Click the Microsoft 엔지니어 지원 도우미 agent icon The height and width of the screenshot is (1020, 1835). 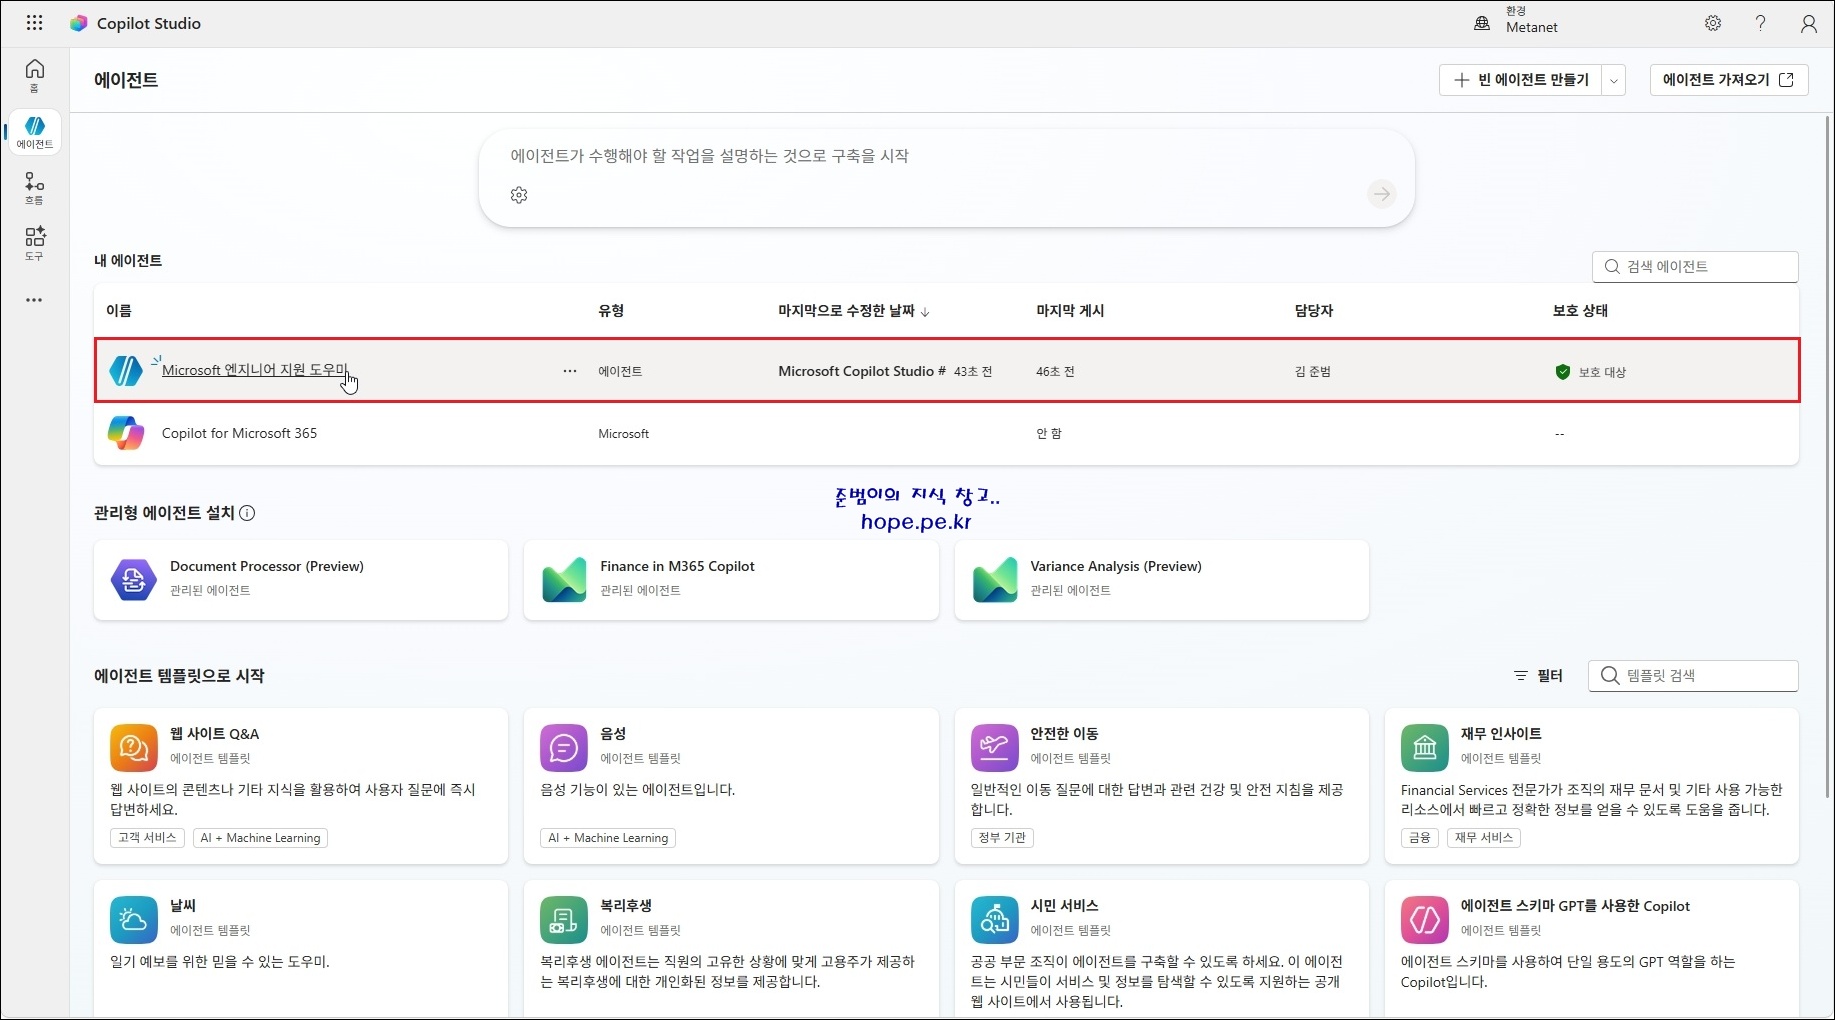click(126, 371)
